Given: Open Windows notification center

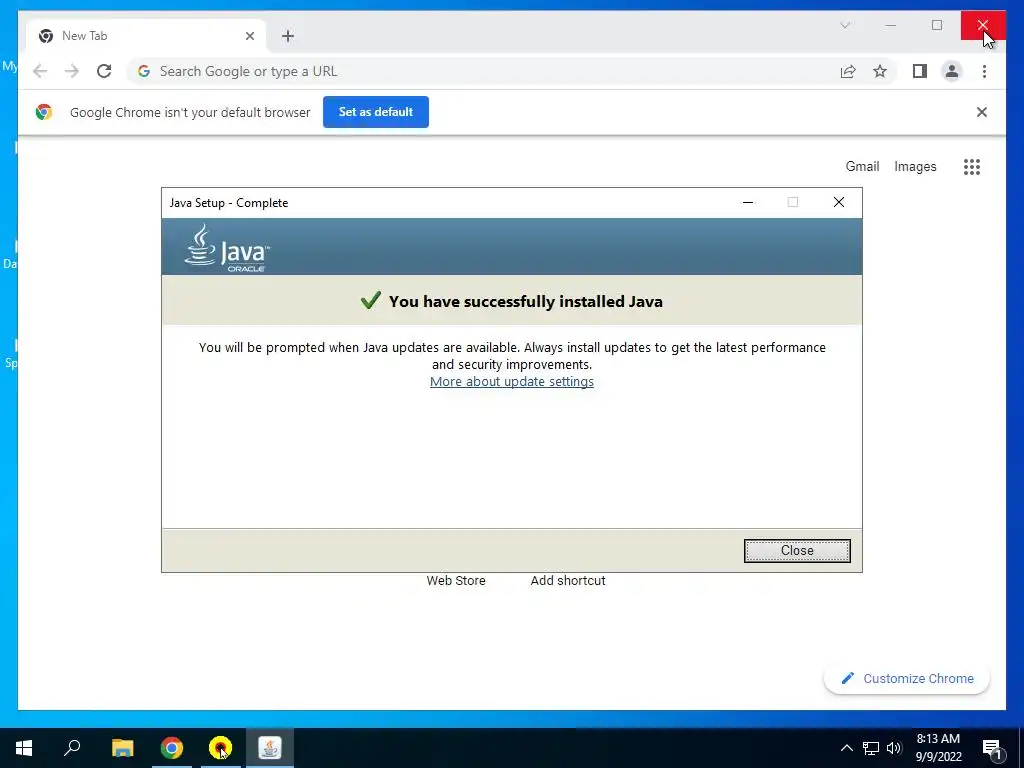Looking at the screenshot, I should click(x=991, y=748).
